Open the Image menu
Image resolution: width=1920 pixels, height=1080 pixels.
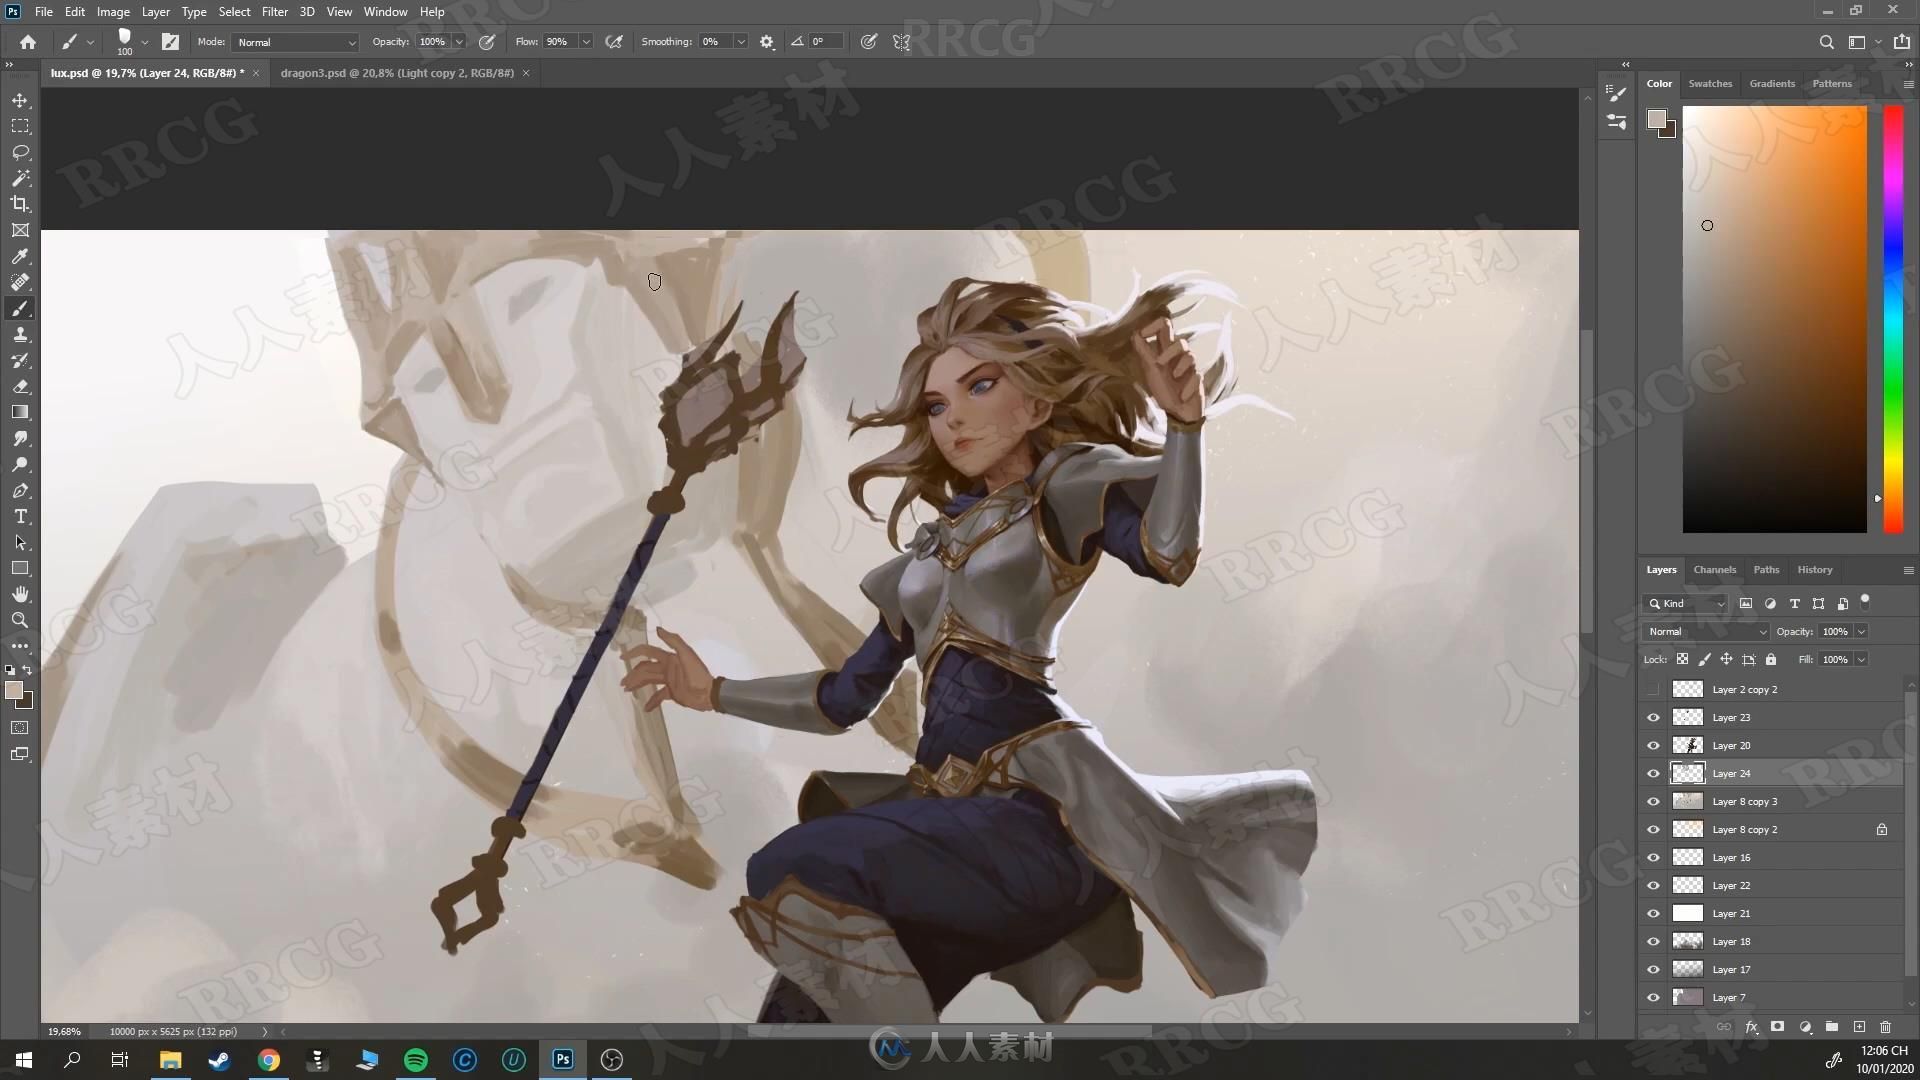pyautogui.click(x=113, y=12)
